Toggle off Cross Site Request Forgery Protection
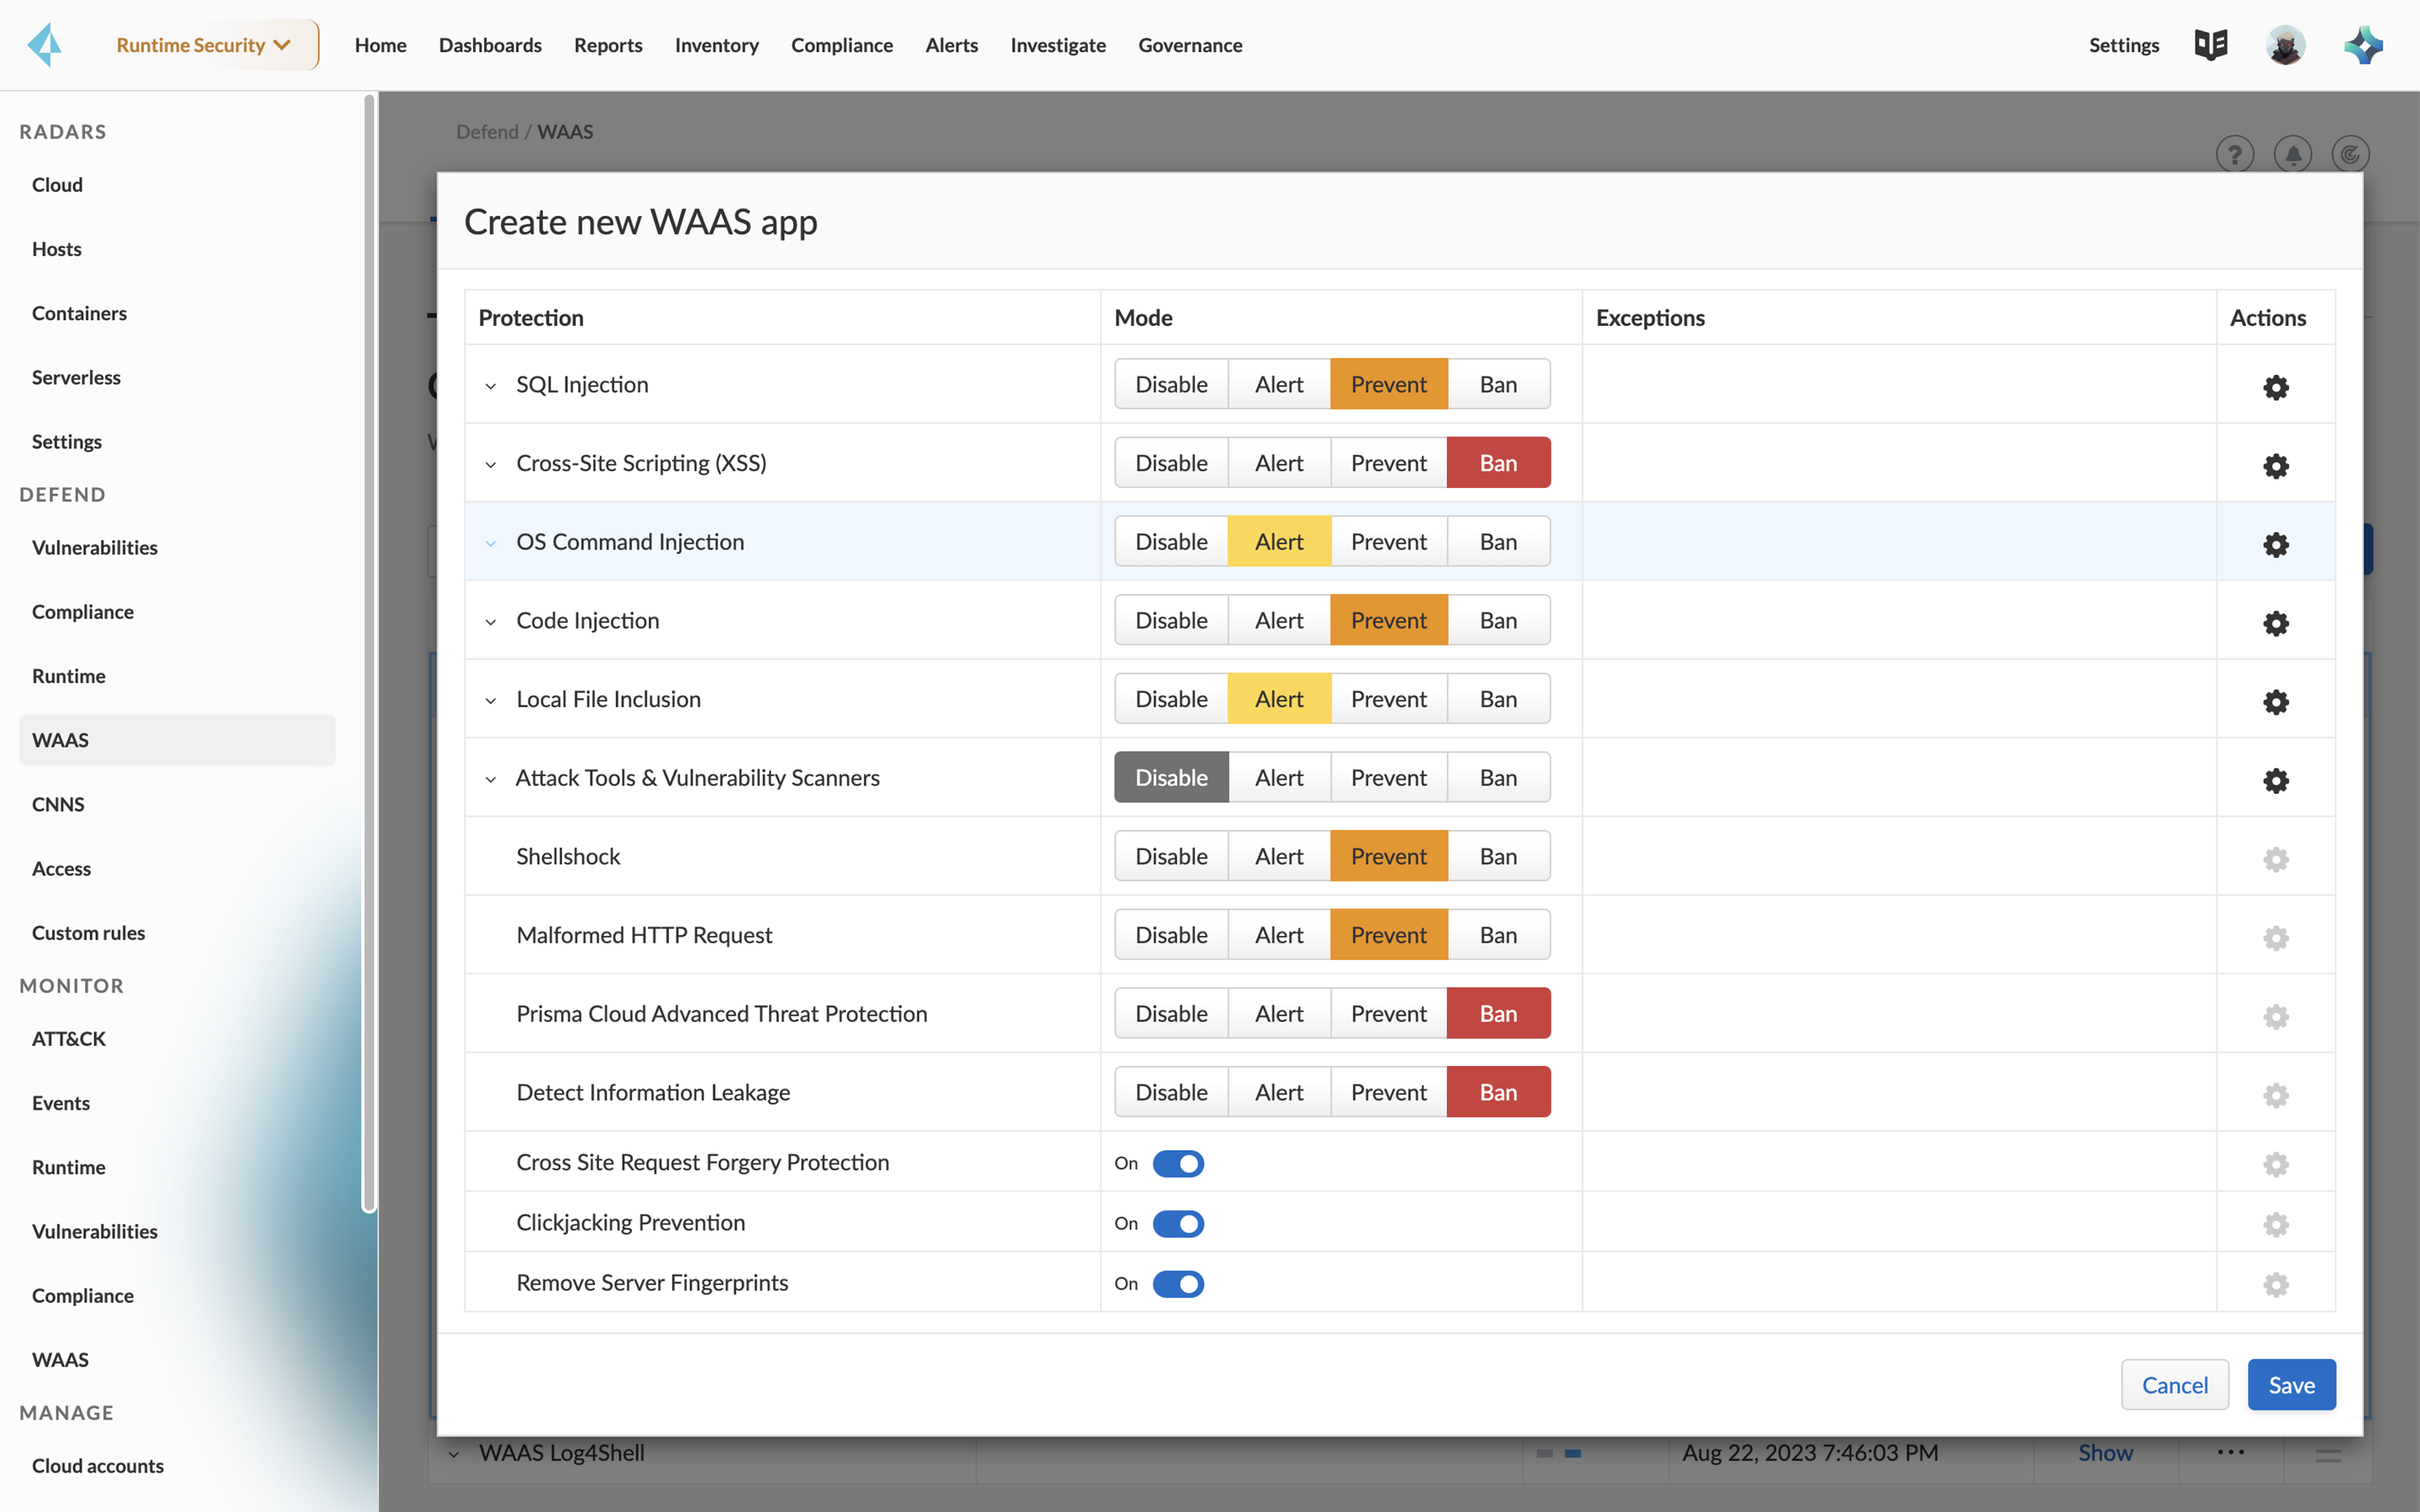The width and height of the screenshot is (2420, 1512). click(x=1180, y=1163)
